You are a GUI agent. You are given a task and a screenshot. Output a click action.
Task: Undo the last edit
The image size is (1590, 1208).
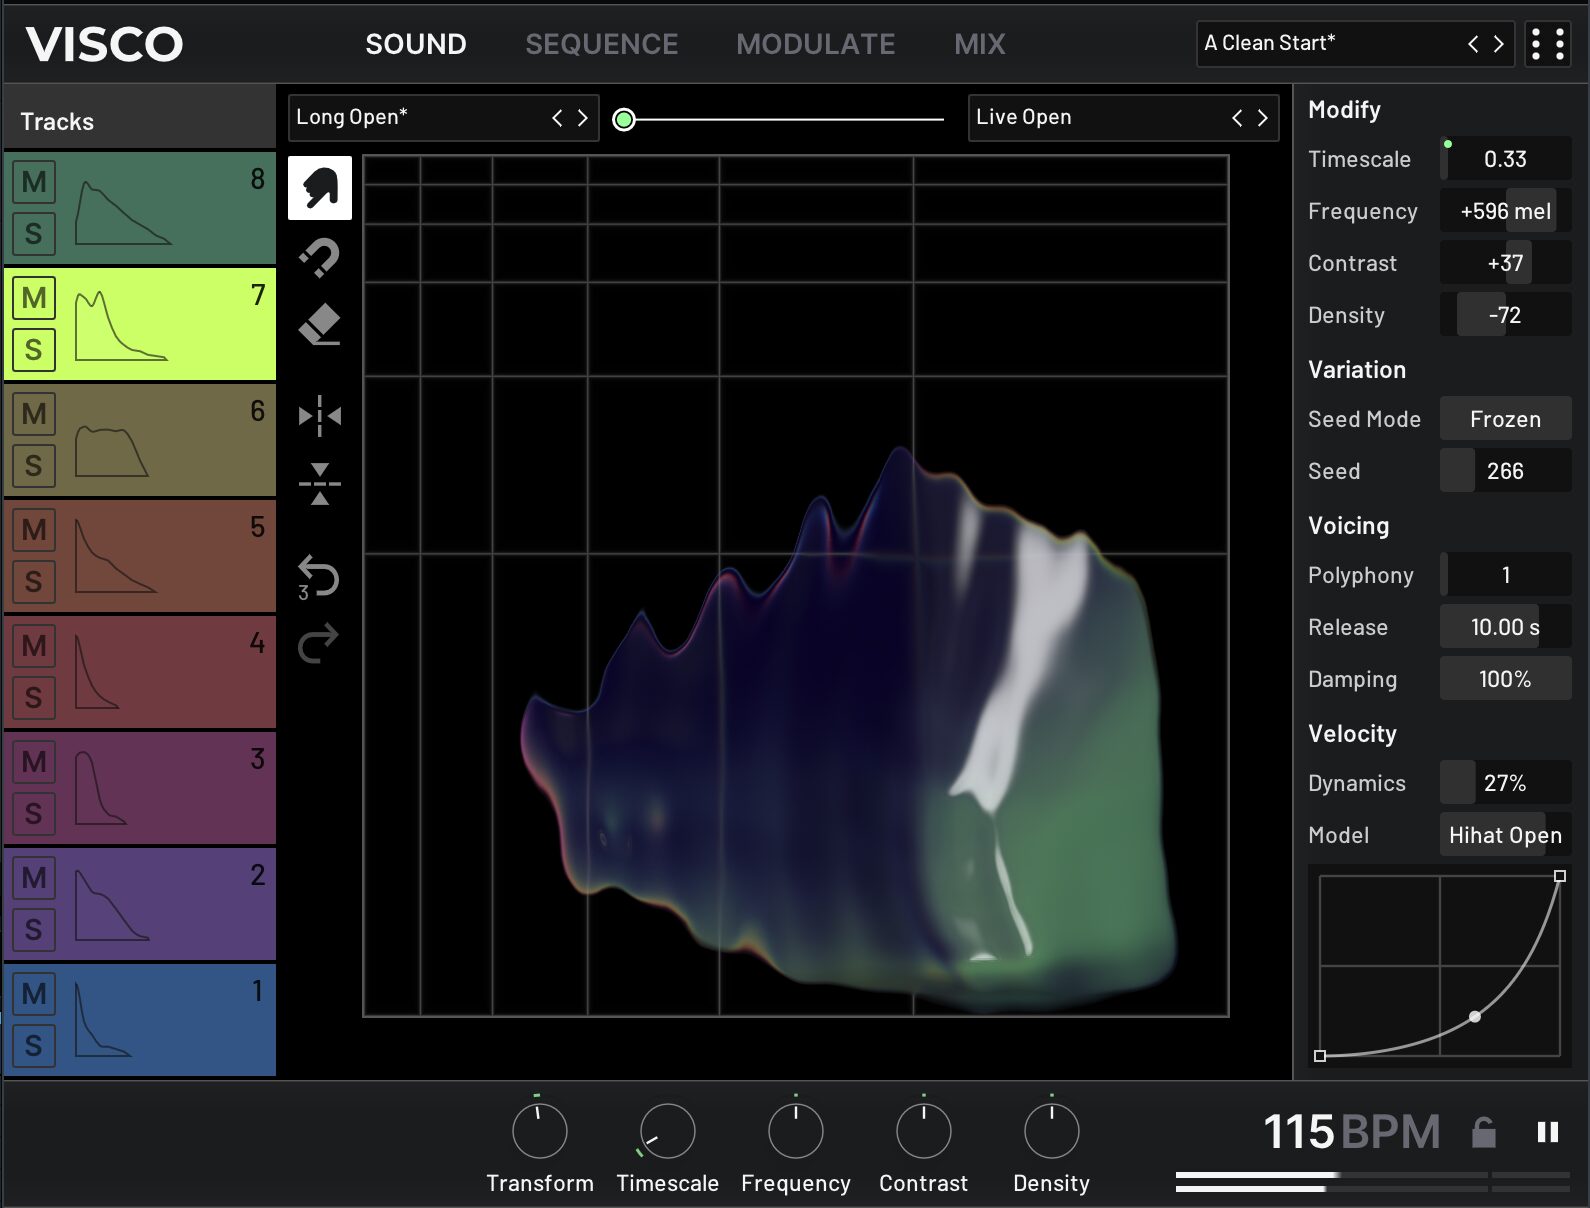[320, 578]
